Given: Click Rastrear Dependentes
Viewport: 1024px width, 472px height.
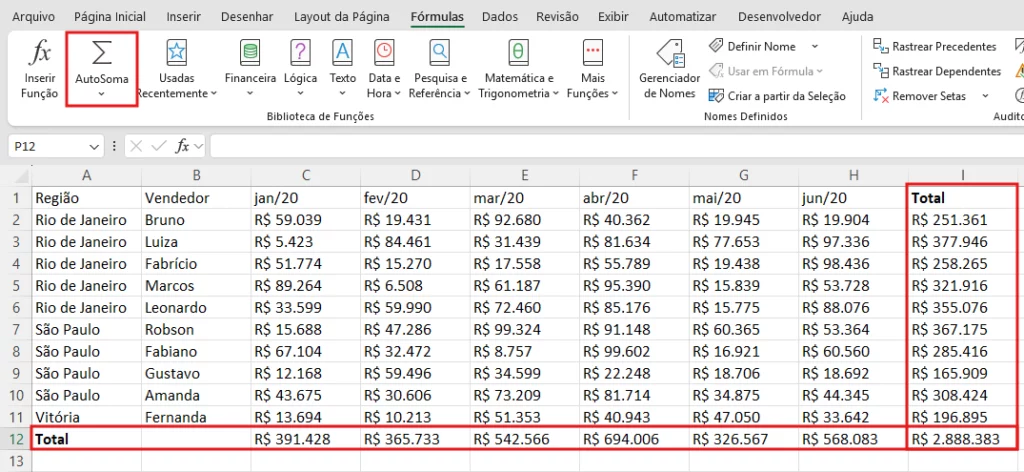Looking at the screenshot, I should [x=937, y=71].
